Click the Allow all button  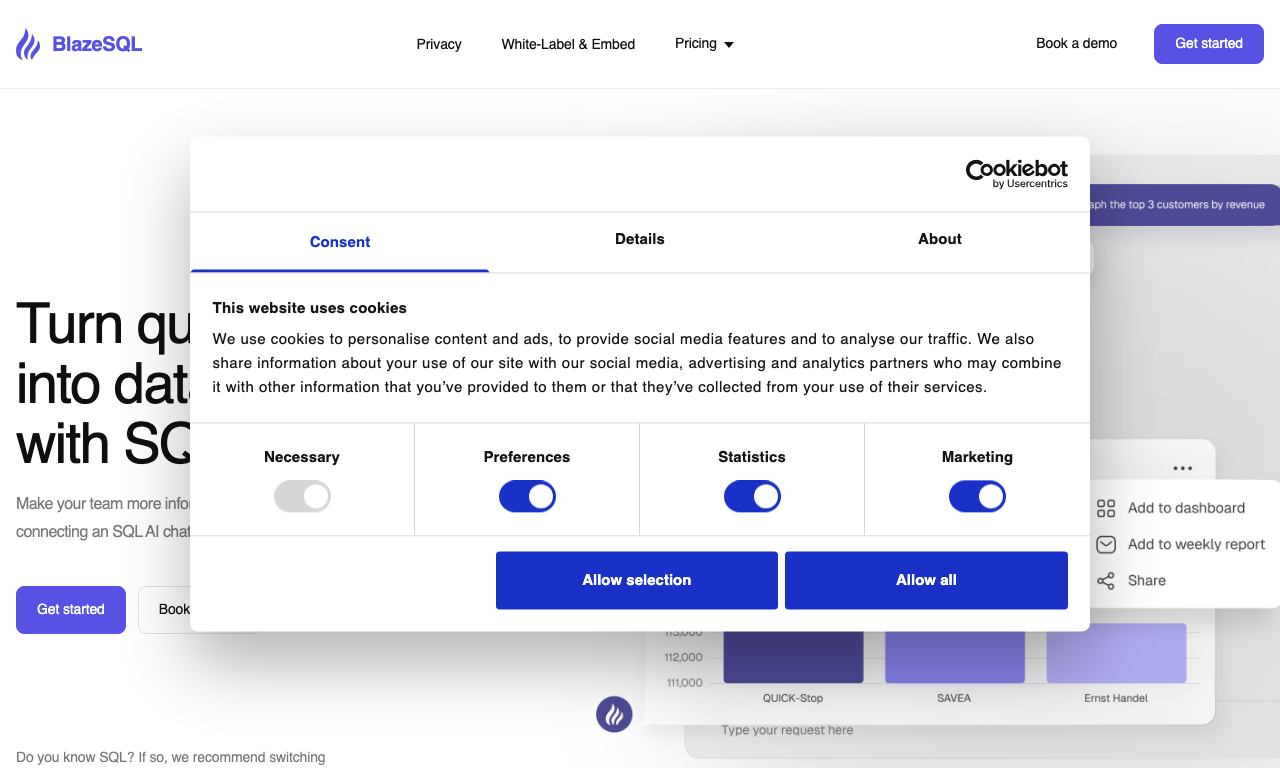[x=926, y=580]
